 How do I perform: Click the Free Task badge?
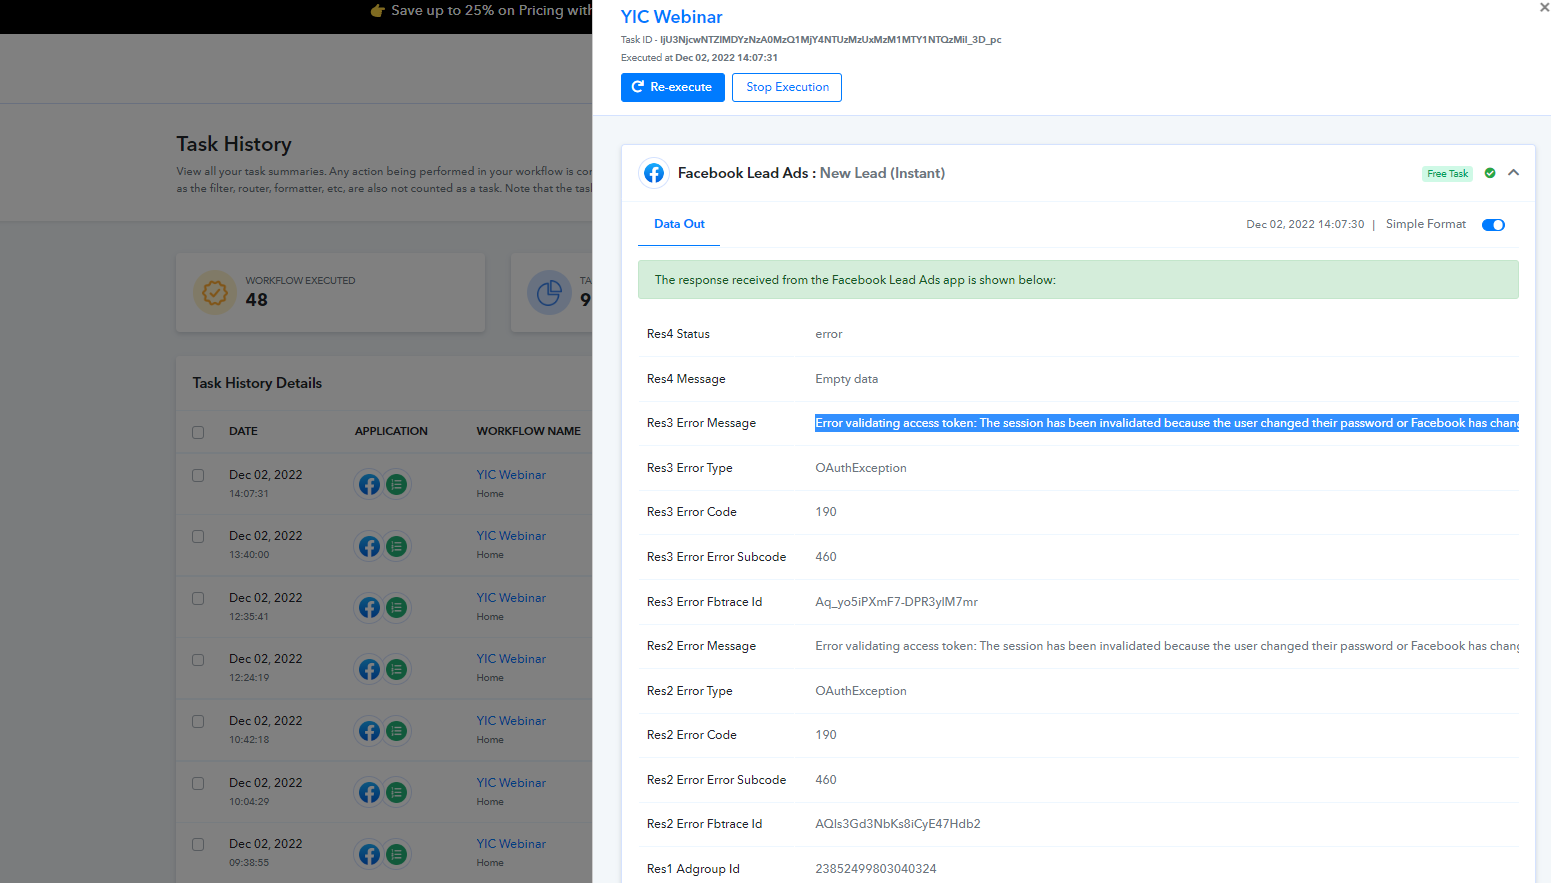point(1447,174)
